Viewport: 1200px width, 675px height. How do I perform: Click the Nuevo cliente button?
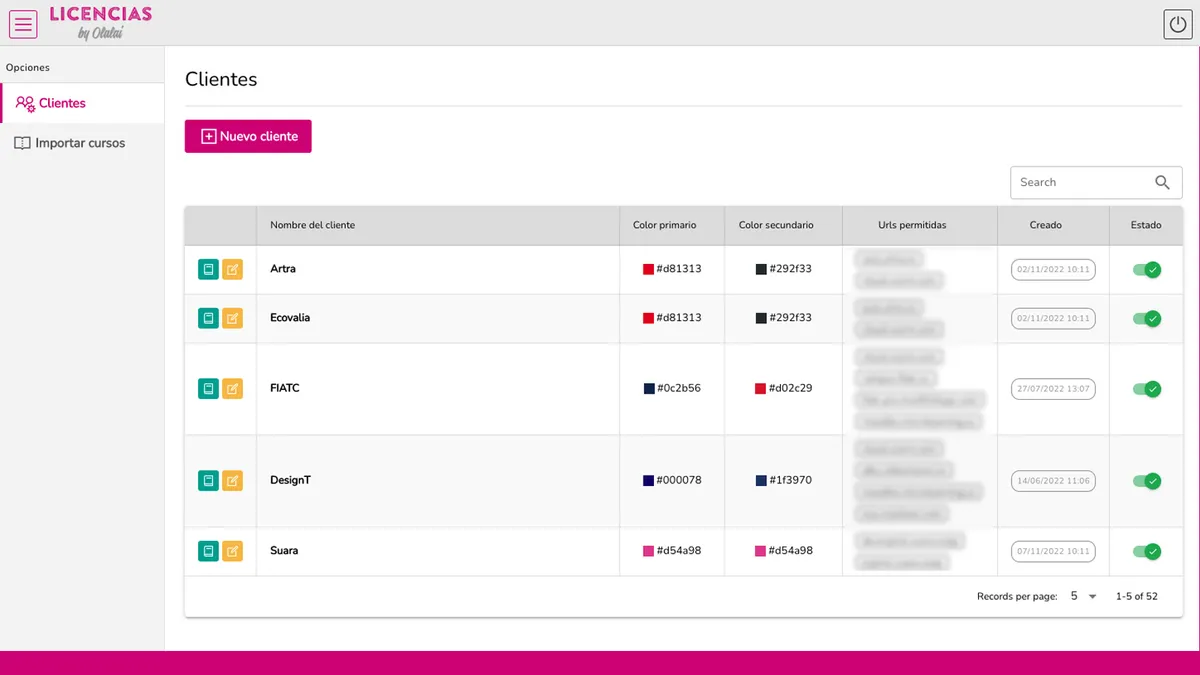(248, 136)
